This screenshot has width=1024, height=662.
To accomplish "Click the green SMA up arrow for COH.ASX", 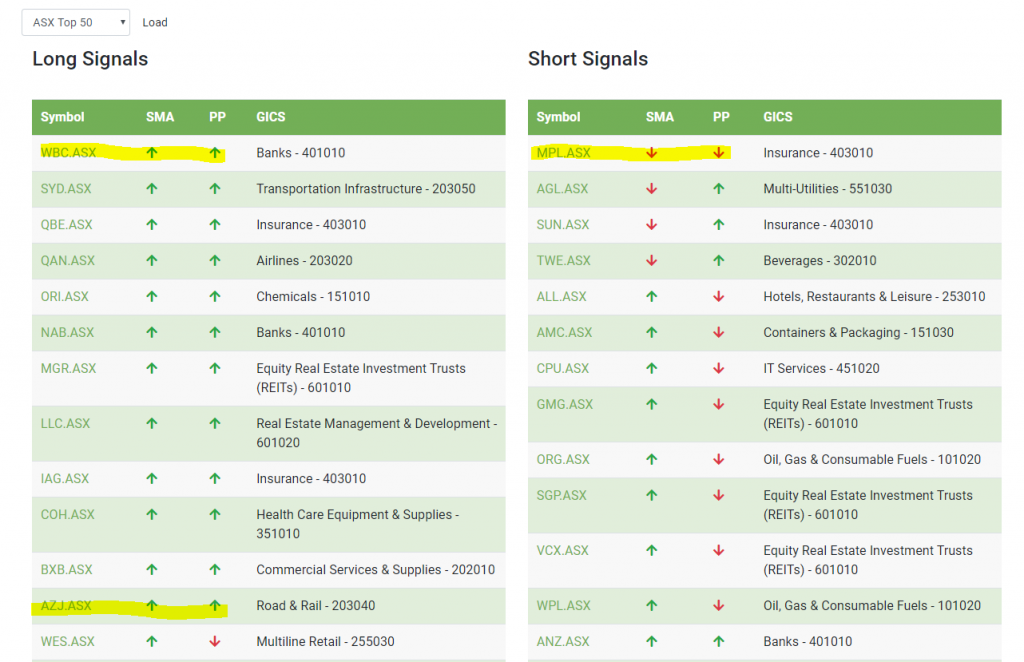I will pos(152,514).
